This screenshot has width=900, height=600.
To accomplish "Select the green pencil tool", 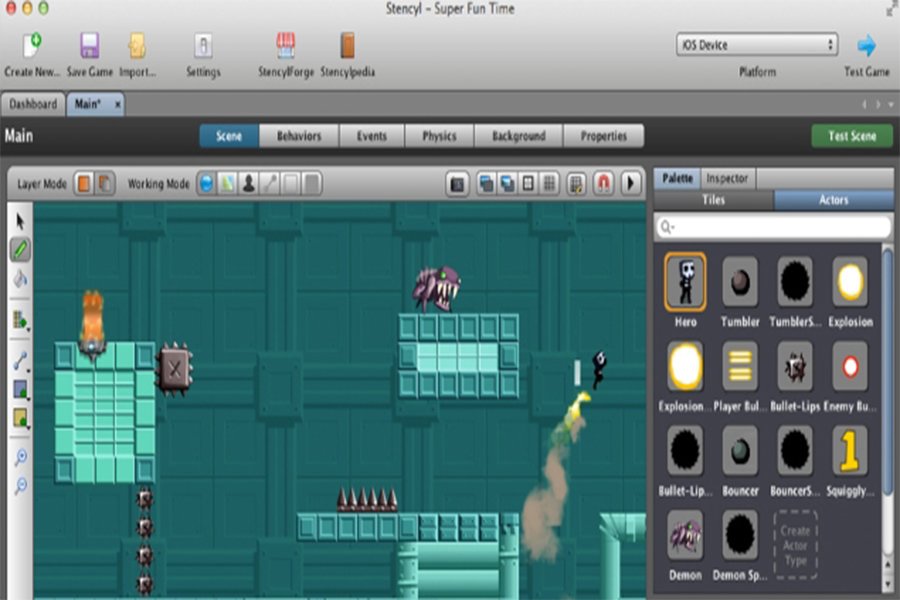I will point(21,250).
